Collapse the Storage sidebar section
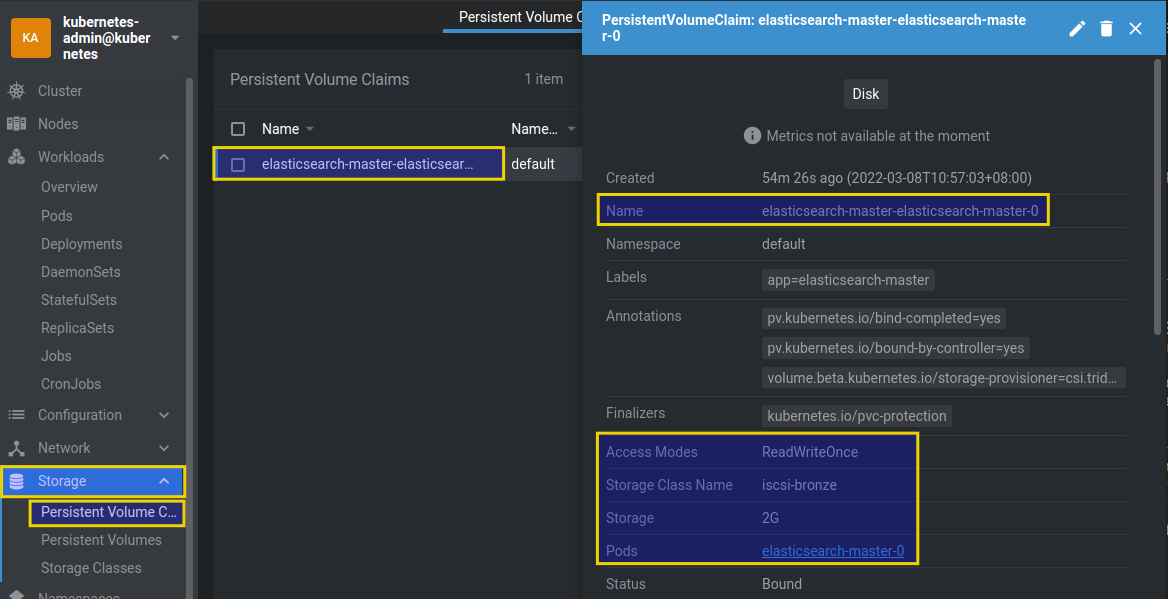Viewport: 1168px width, 599px height. (x=165, y=481)
